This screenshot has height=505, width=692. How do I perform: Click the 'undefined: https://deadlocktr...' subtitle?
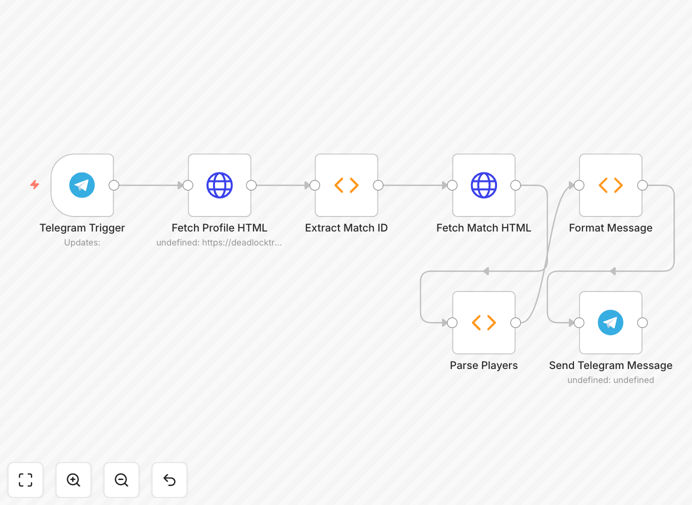(x=219, y=242)
